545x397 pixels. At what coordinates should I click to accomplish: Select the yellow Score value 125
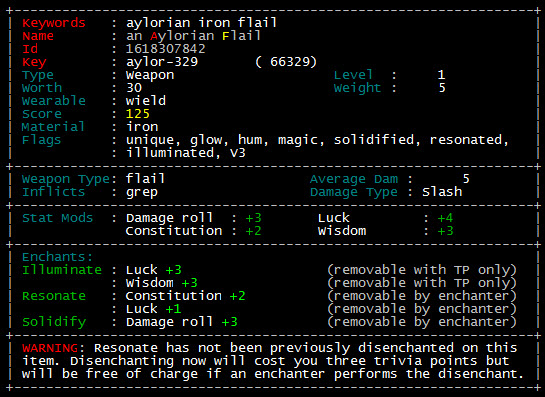pyautogui.click(x=138, y=114)
